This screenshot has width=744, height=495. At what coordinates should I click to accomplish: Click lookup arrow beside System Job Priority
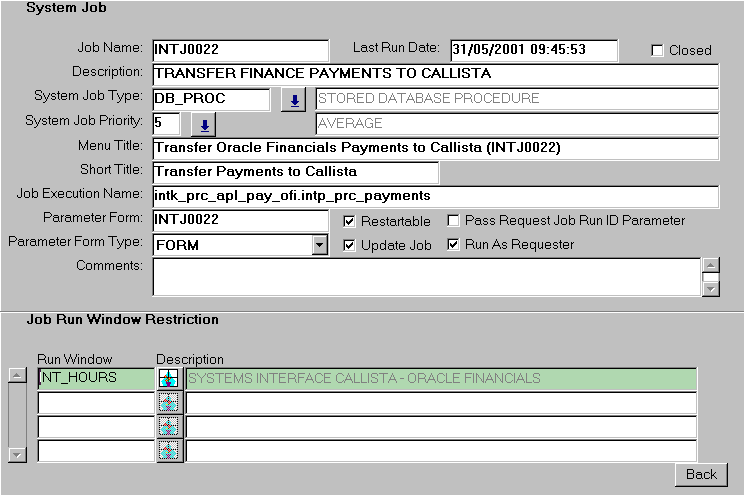coord(203,125)
